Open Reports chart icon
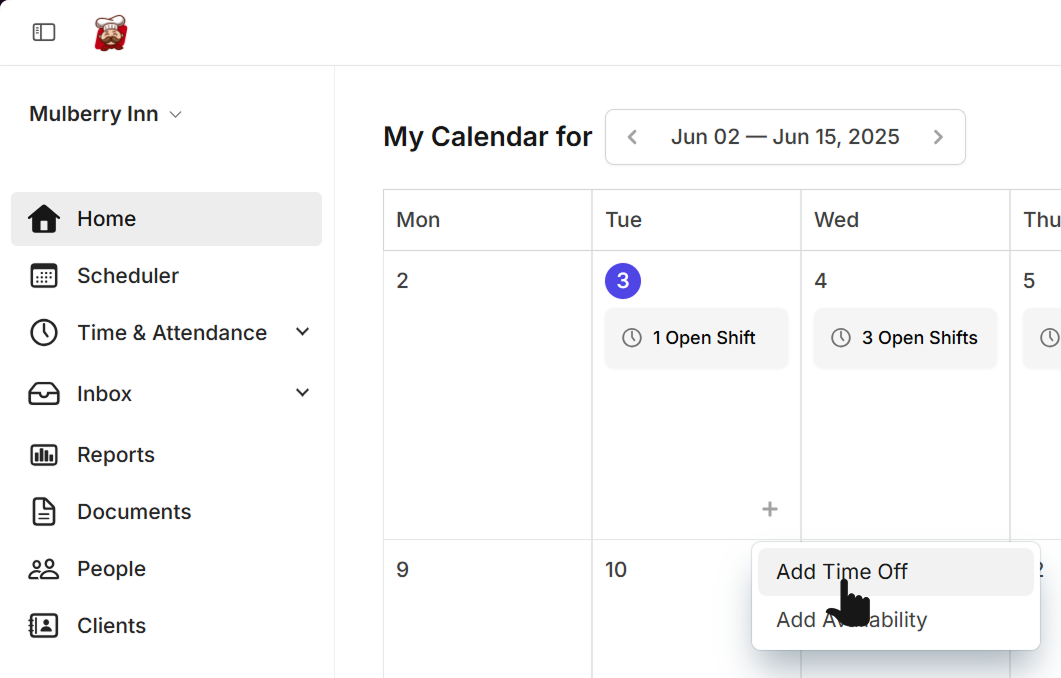Viewport: 1061px width, 678px height. pyautogui.click(x=44, y=455)
